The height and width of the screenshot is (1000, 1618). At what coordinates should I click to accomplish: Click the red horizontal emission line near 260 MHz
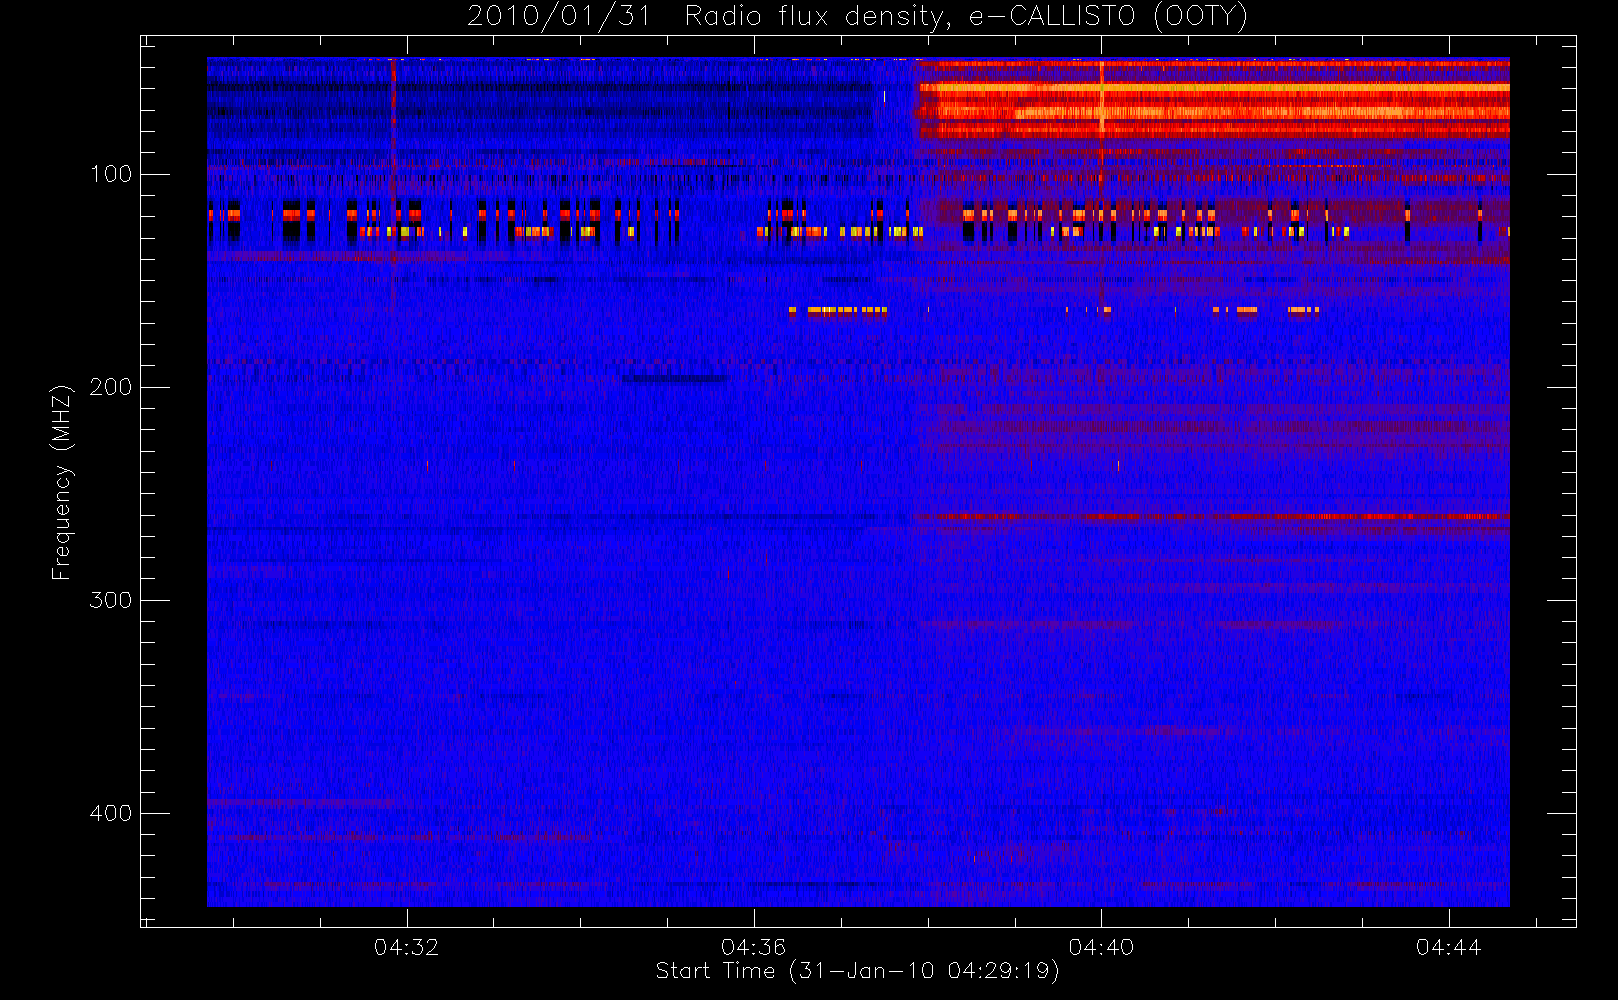[x=1212, y=517]
